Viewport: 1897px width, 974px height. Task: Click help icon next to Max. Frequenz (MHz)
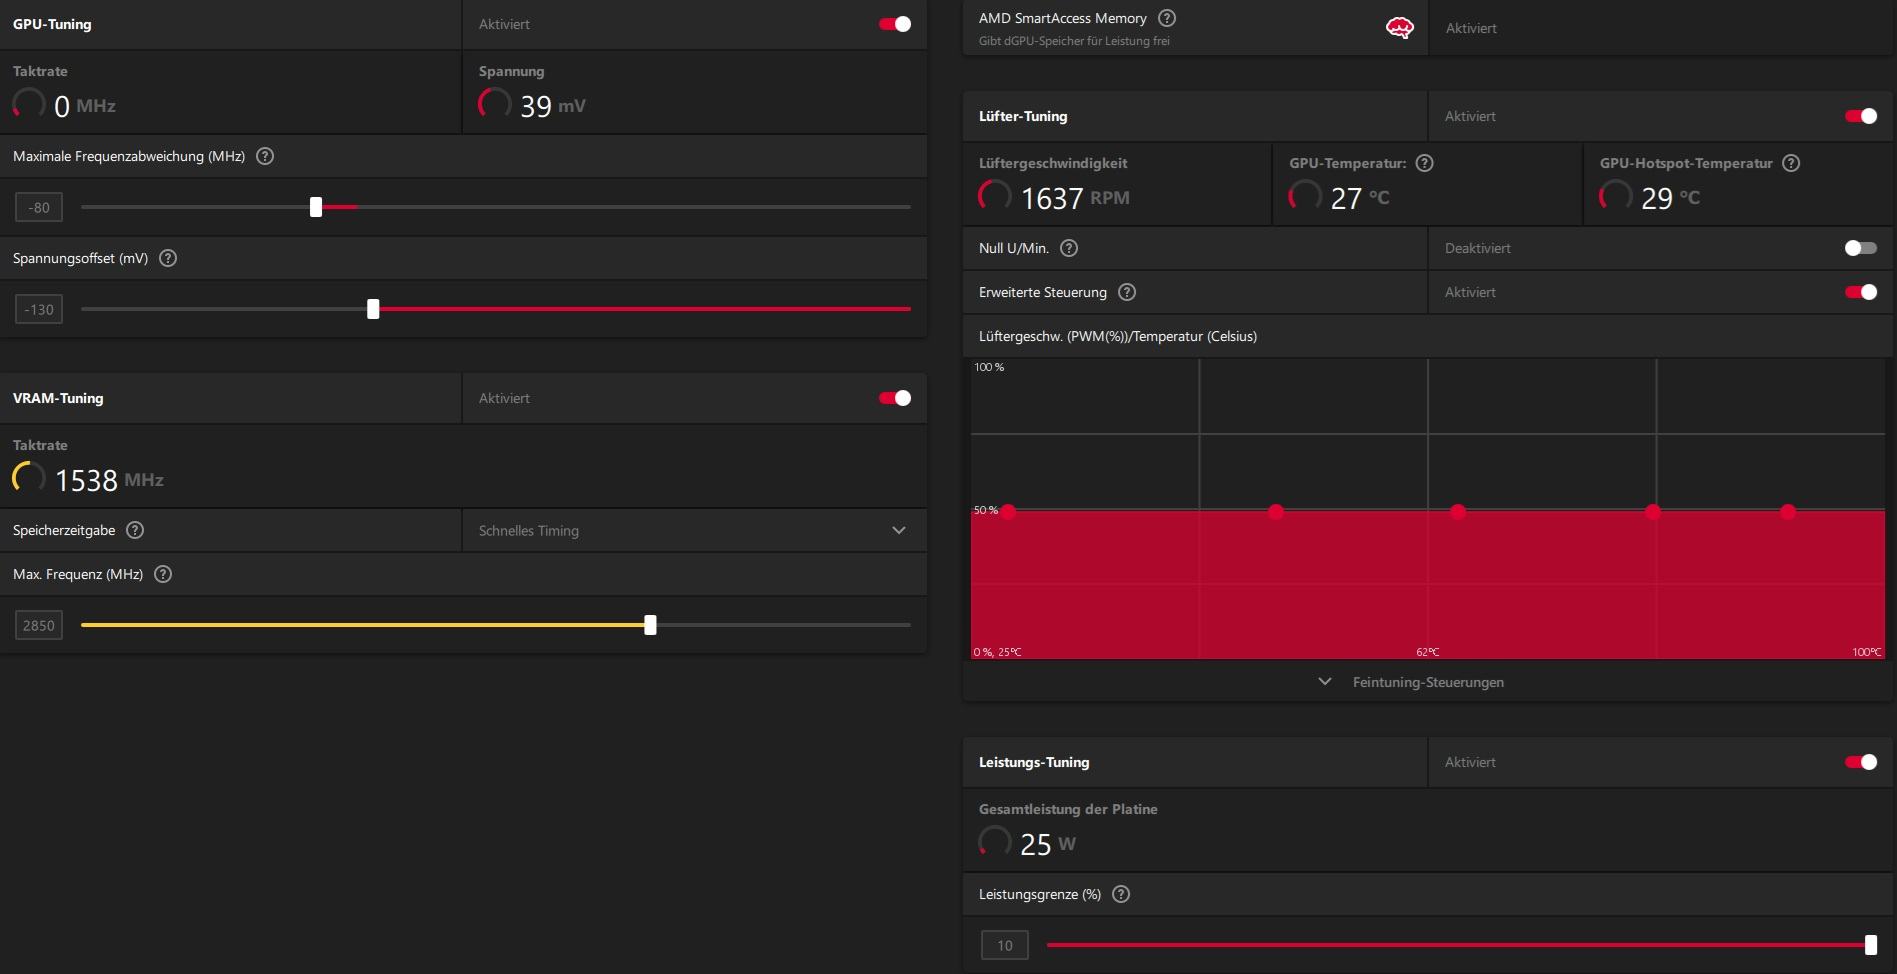163,574
